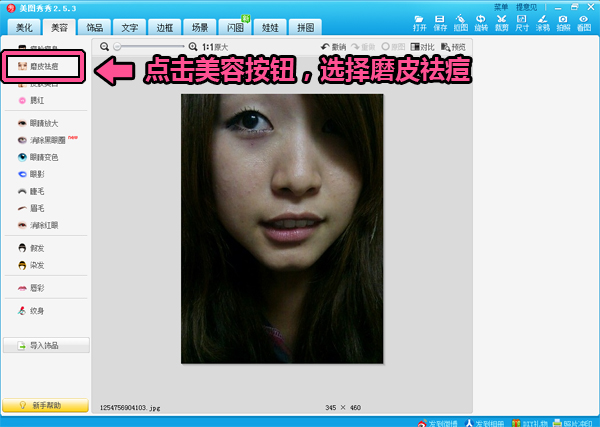Image resolution: width=600 pixels, height=427 pixels.
Task: Click the portrait photo on canvas
Action: 281,228
